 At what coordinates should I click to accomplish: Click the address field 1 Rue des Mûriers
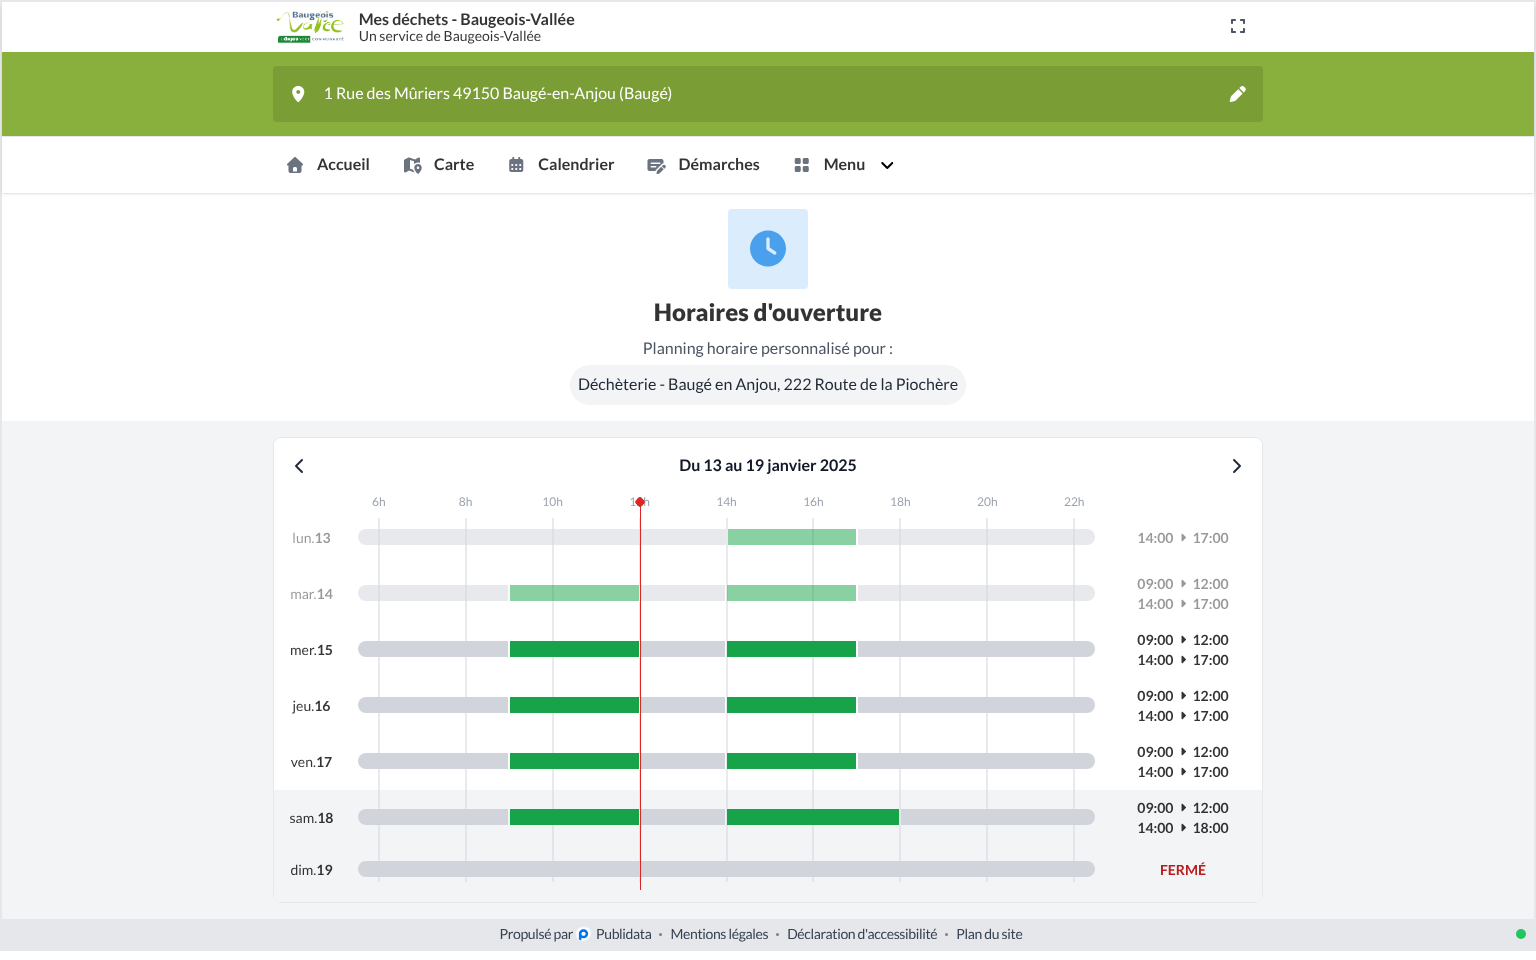768,94
